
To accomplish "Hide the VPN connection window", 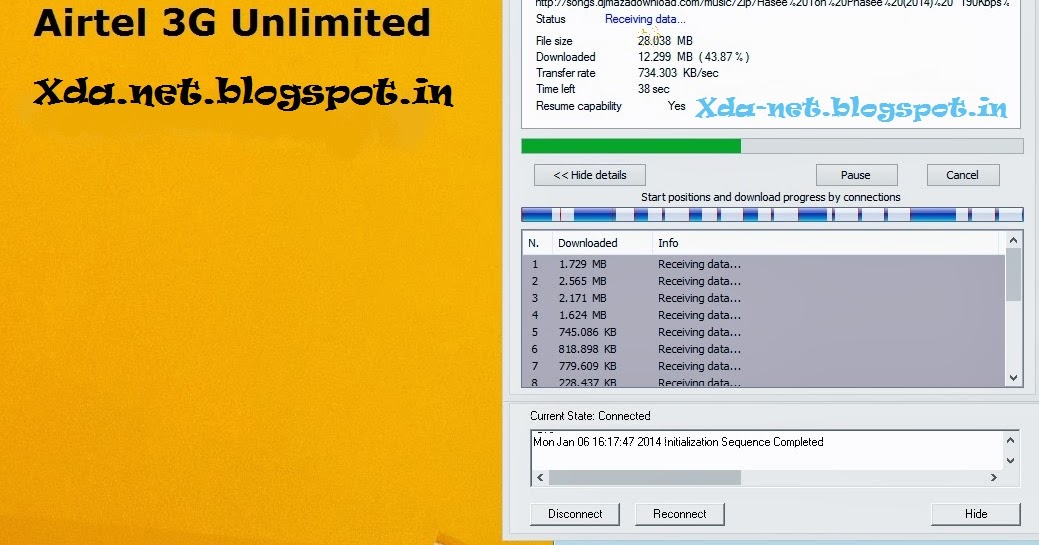I will coord(976,514).
